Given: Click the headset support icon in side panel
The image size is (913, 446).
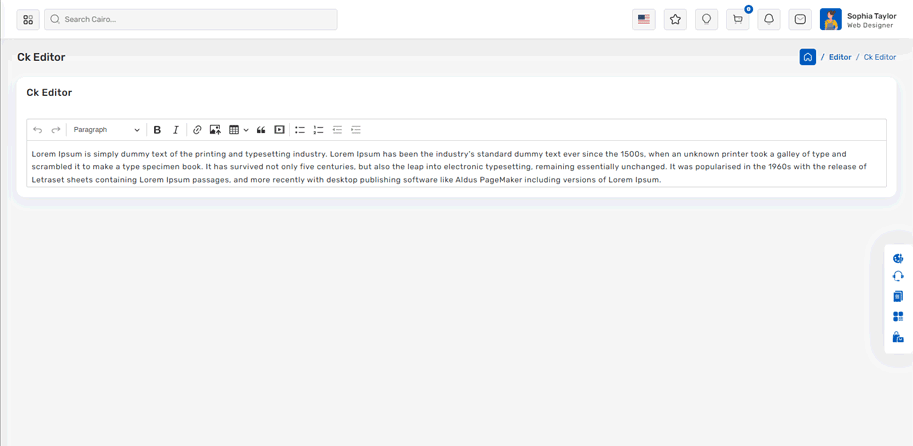Looking at the screenshot, I should pyautogui.click(x=897, y=277).
